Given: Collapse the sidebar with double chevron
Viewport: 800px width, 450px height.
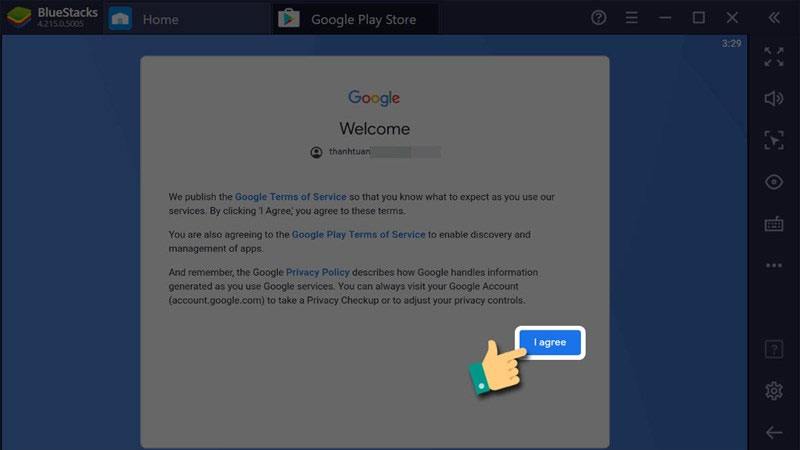Looking at the screenshot, I should [774, 18].
